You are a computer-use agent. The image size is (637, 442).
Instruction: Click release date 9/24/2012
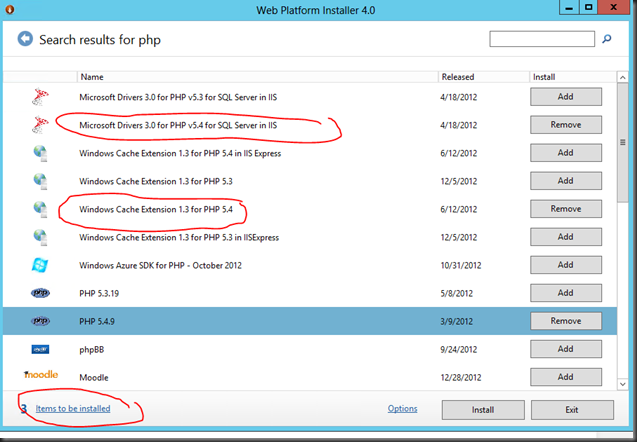click(459, 349)
